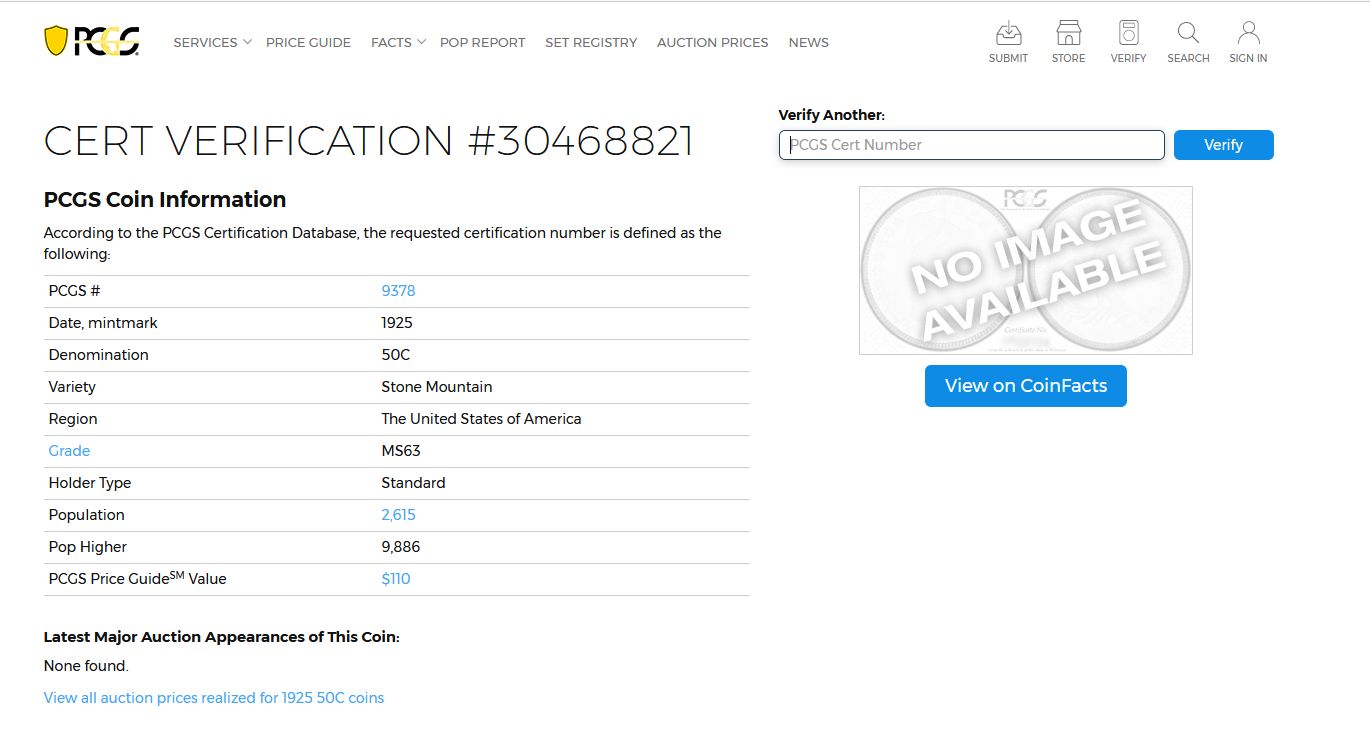Open the Population 2,615 link
1370x732 pixels.
pyautogui.click(x=398, y=515)
